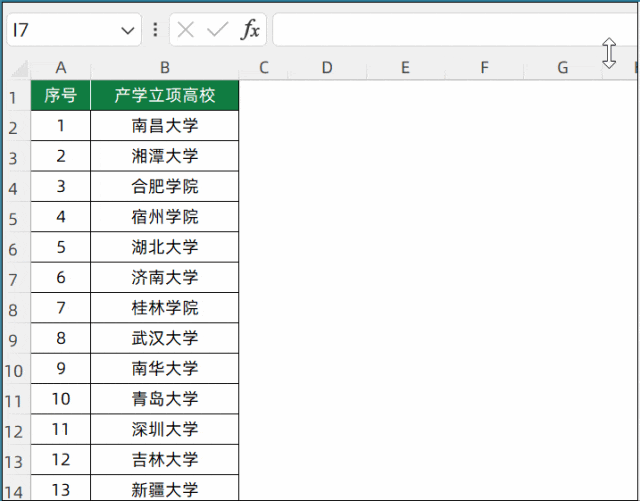Click serial number cell beside 南华大学
The height and width of the screenshot is (501, 640).
tap(61, 369)
